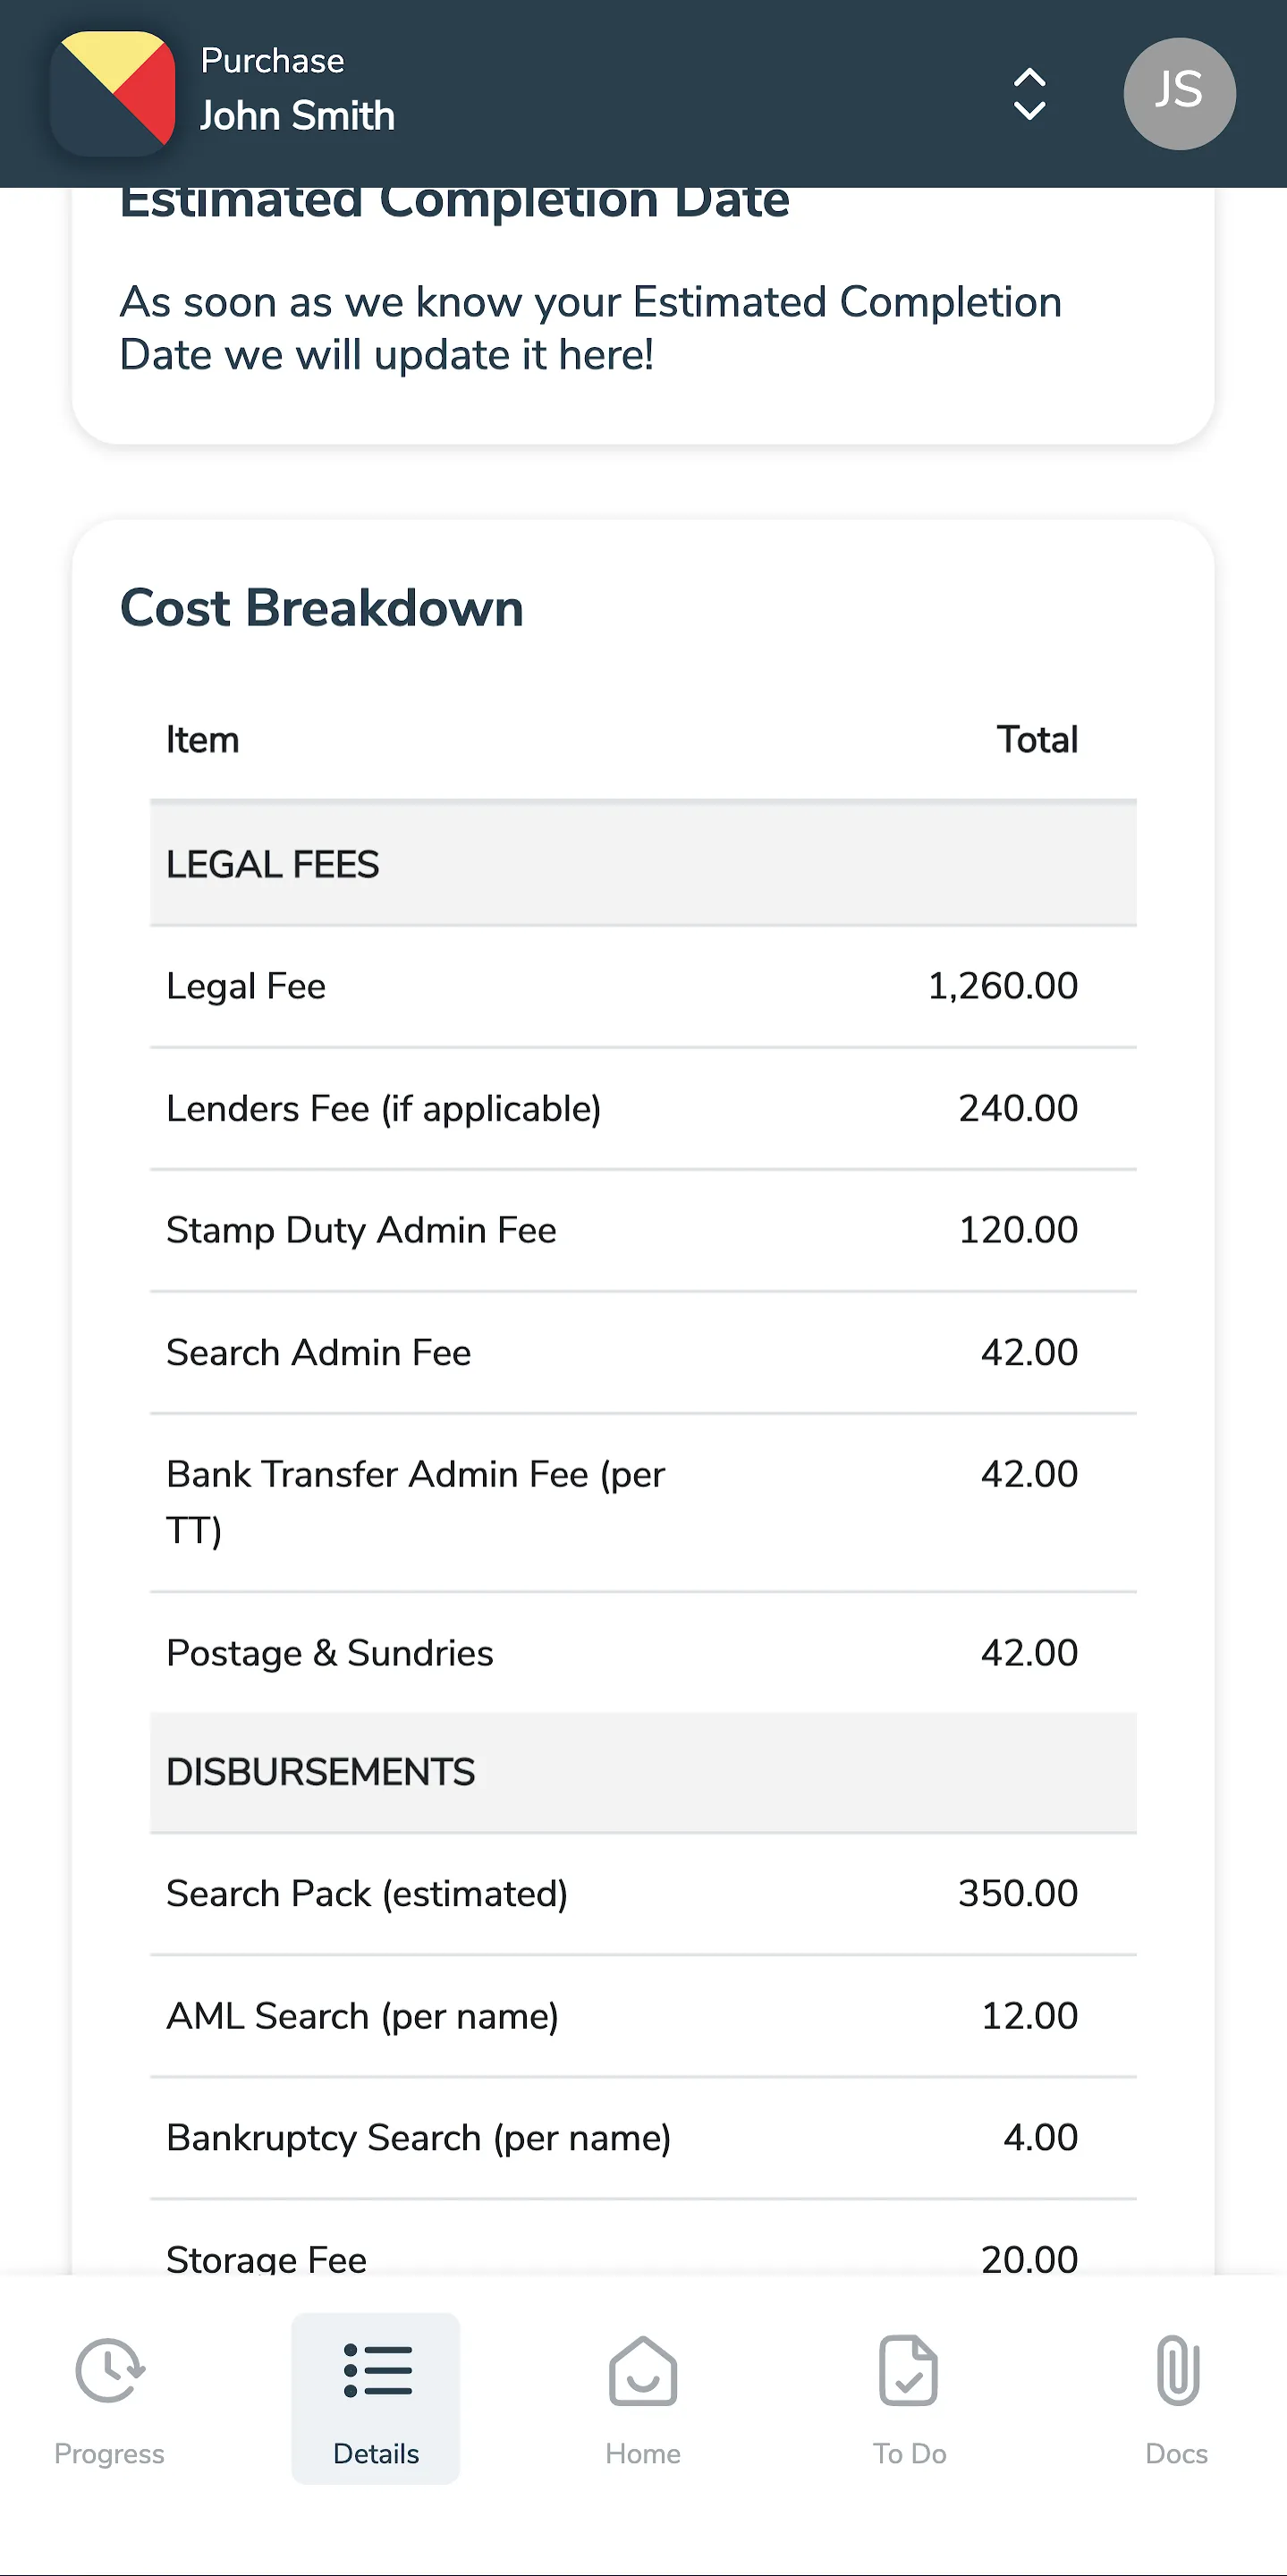Click the Cost Breakdown heading
The width and height of the screenshot is (1287, 2576).
pyautogui.click(x=322, y=608)
